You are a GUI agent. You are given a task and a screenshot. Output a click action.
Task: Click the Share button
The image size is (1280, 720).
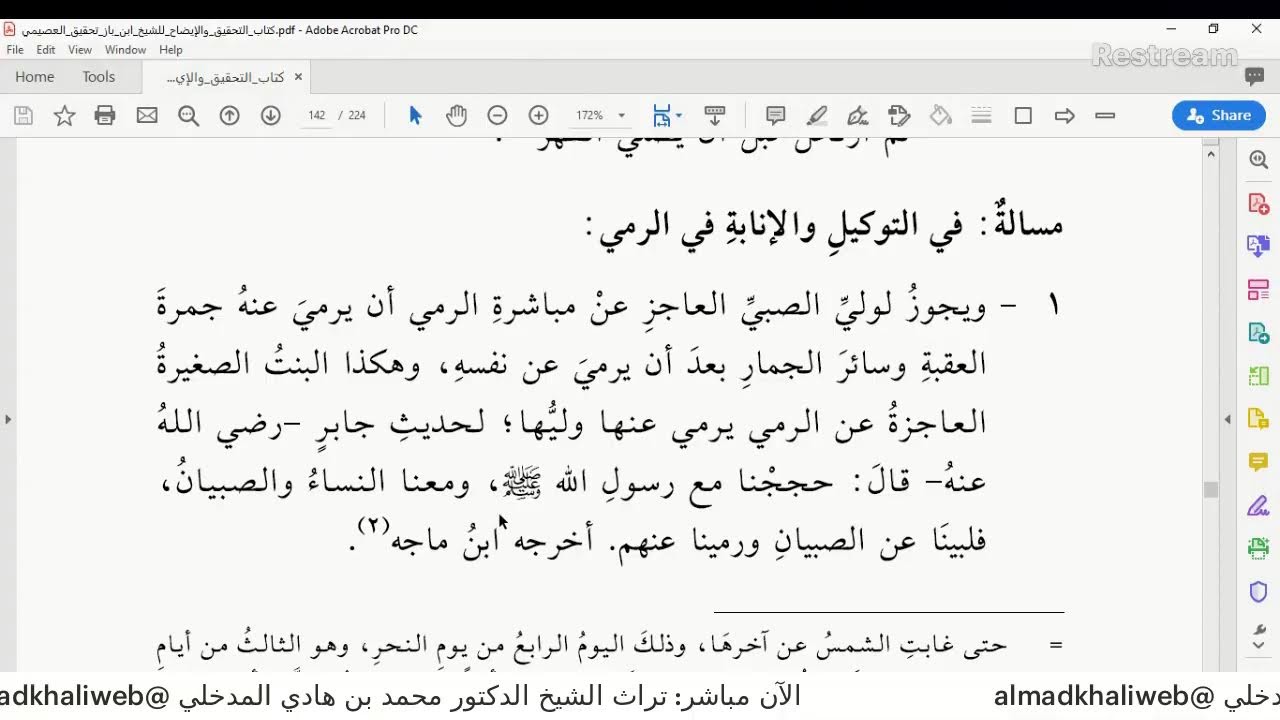(1219, 116)
